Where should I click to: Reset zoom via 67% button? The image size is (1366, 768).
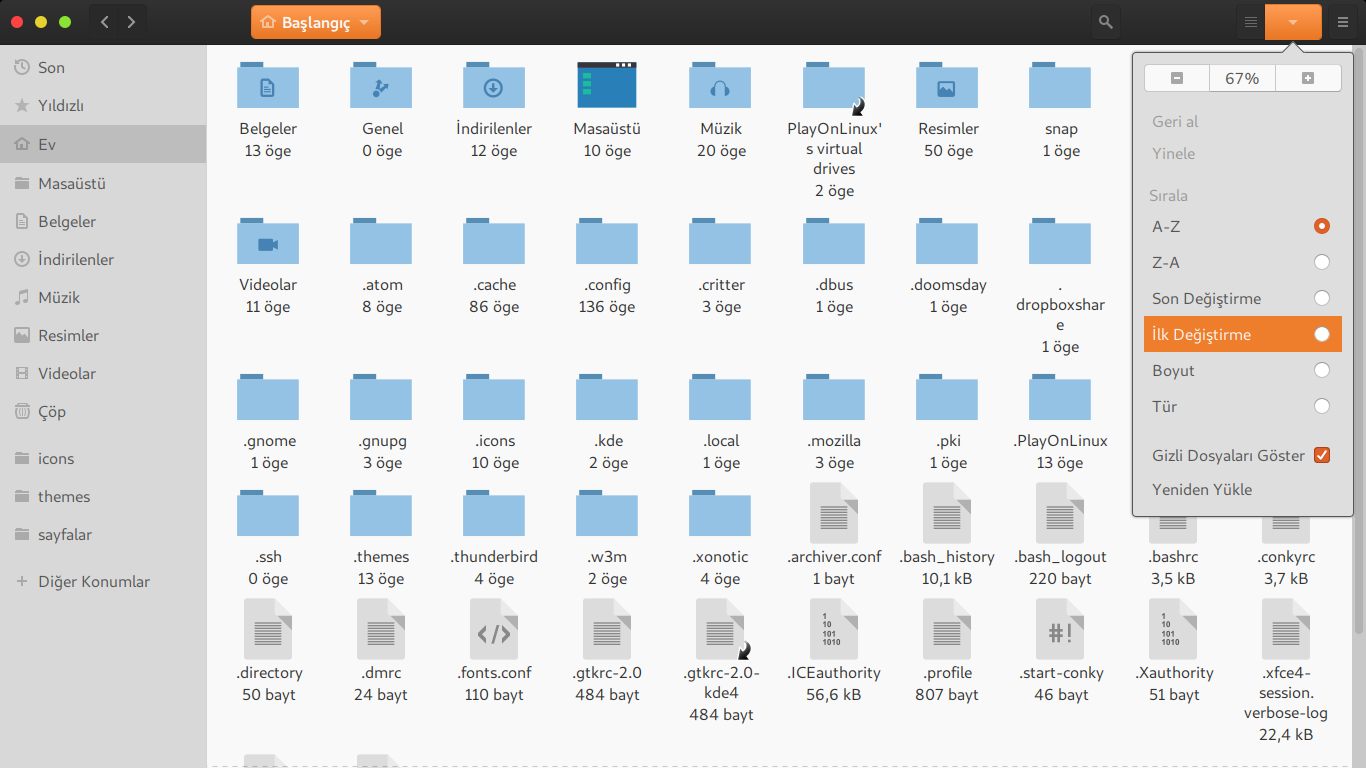(x=1242, y=78)
